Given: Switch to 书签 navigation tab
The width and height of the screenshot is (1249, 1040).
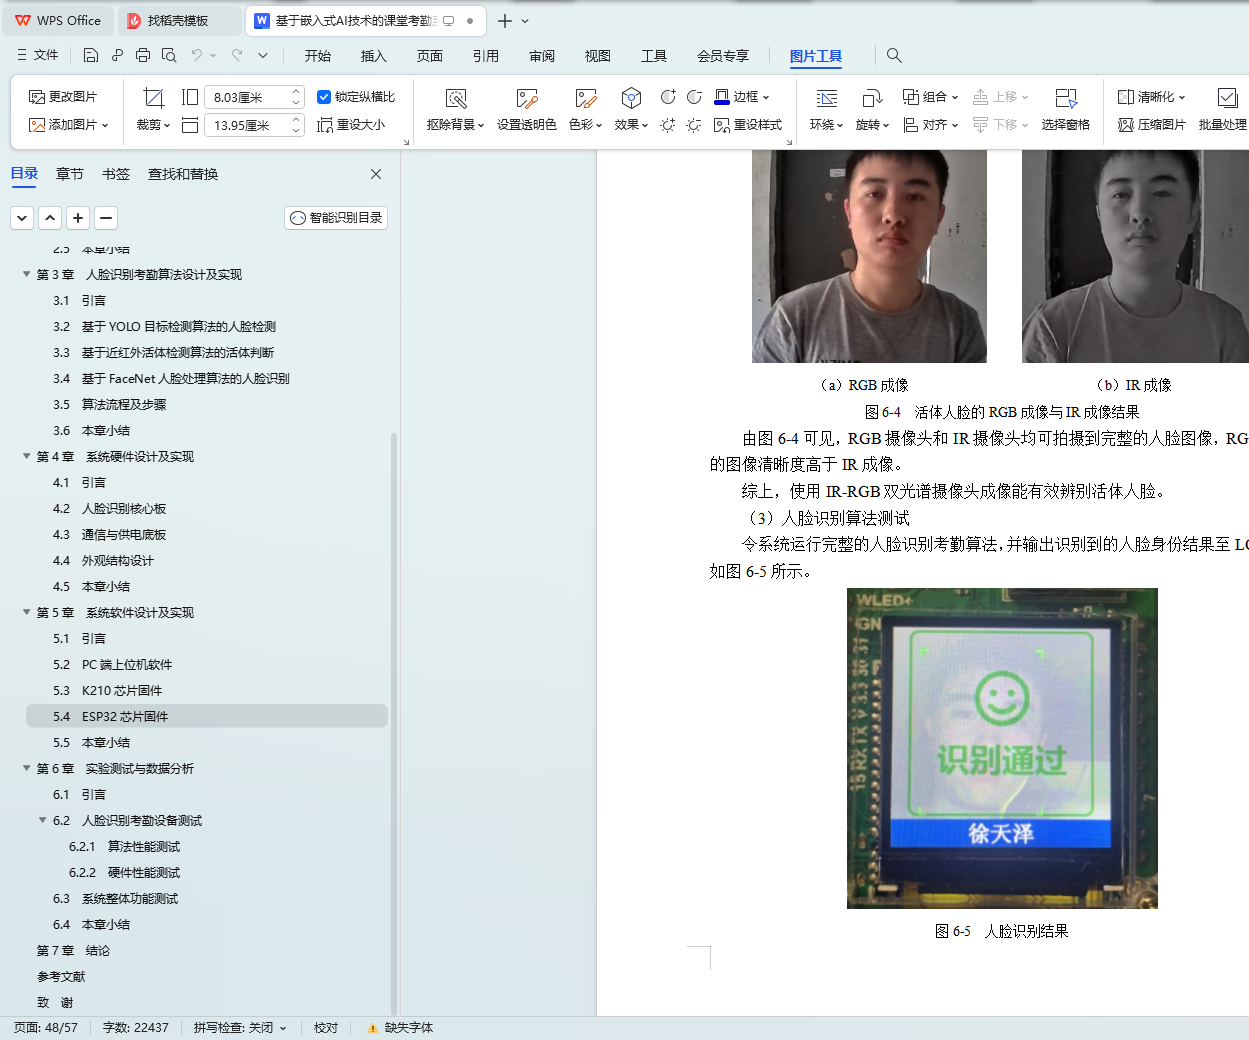Looking at the screenshot, I should click(x=116, y=174).
